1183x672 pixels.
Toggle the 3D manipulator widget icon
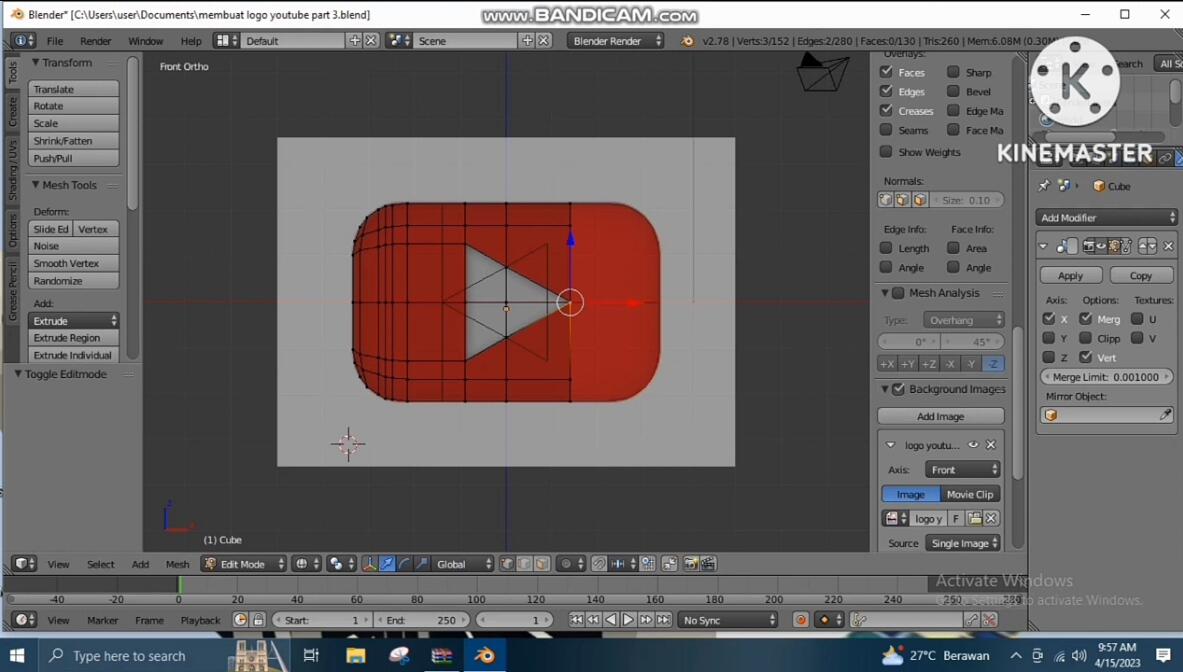tap(369, 563)
